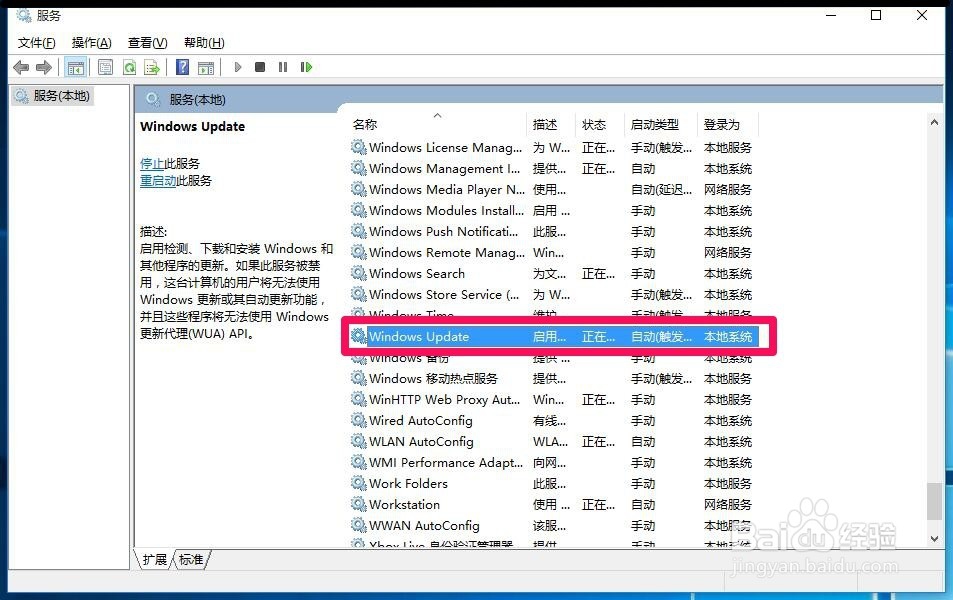Viewport: 953px width, 600px height.
Task: Open the Properties toolbar icon
Action: [105, 67]
